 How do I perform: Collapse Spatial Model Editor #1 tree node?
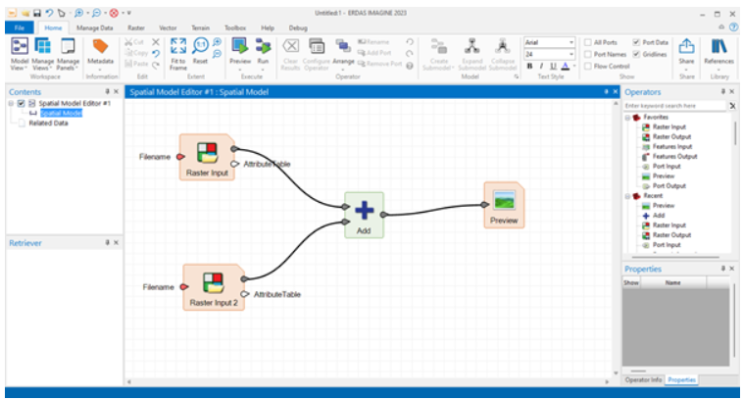[11, 103]
